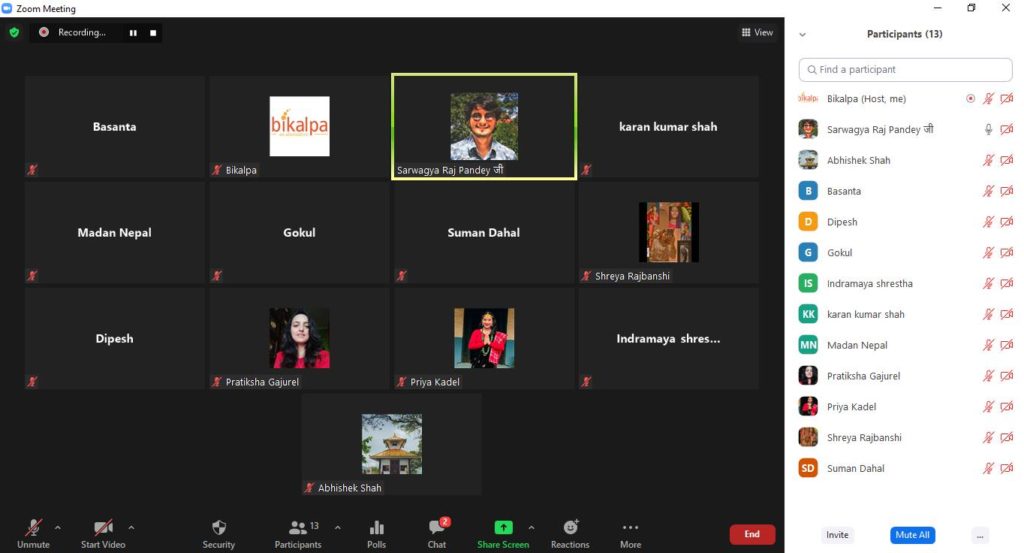This screenshot has height=553, width=1024.
Task: Start Video from the toolbar
Action: point(103,528)
